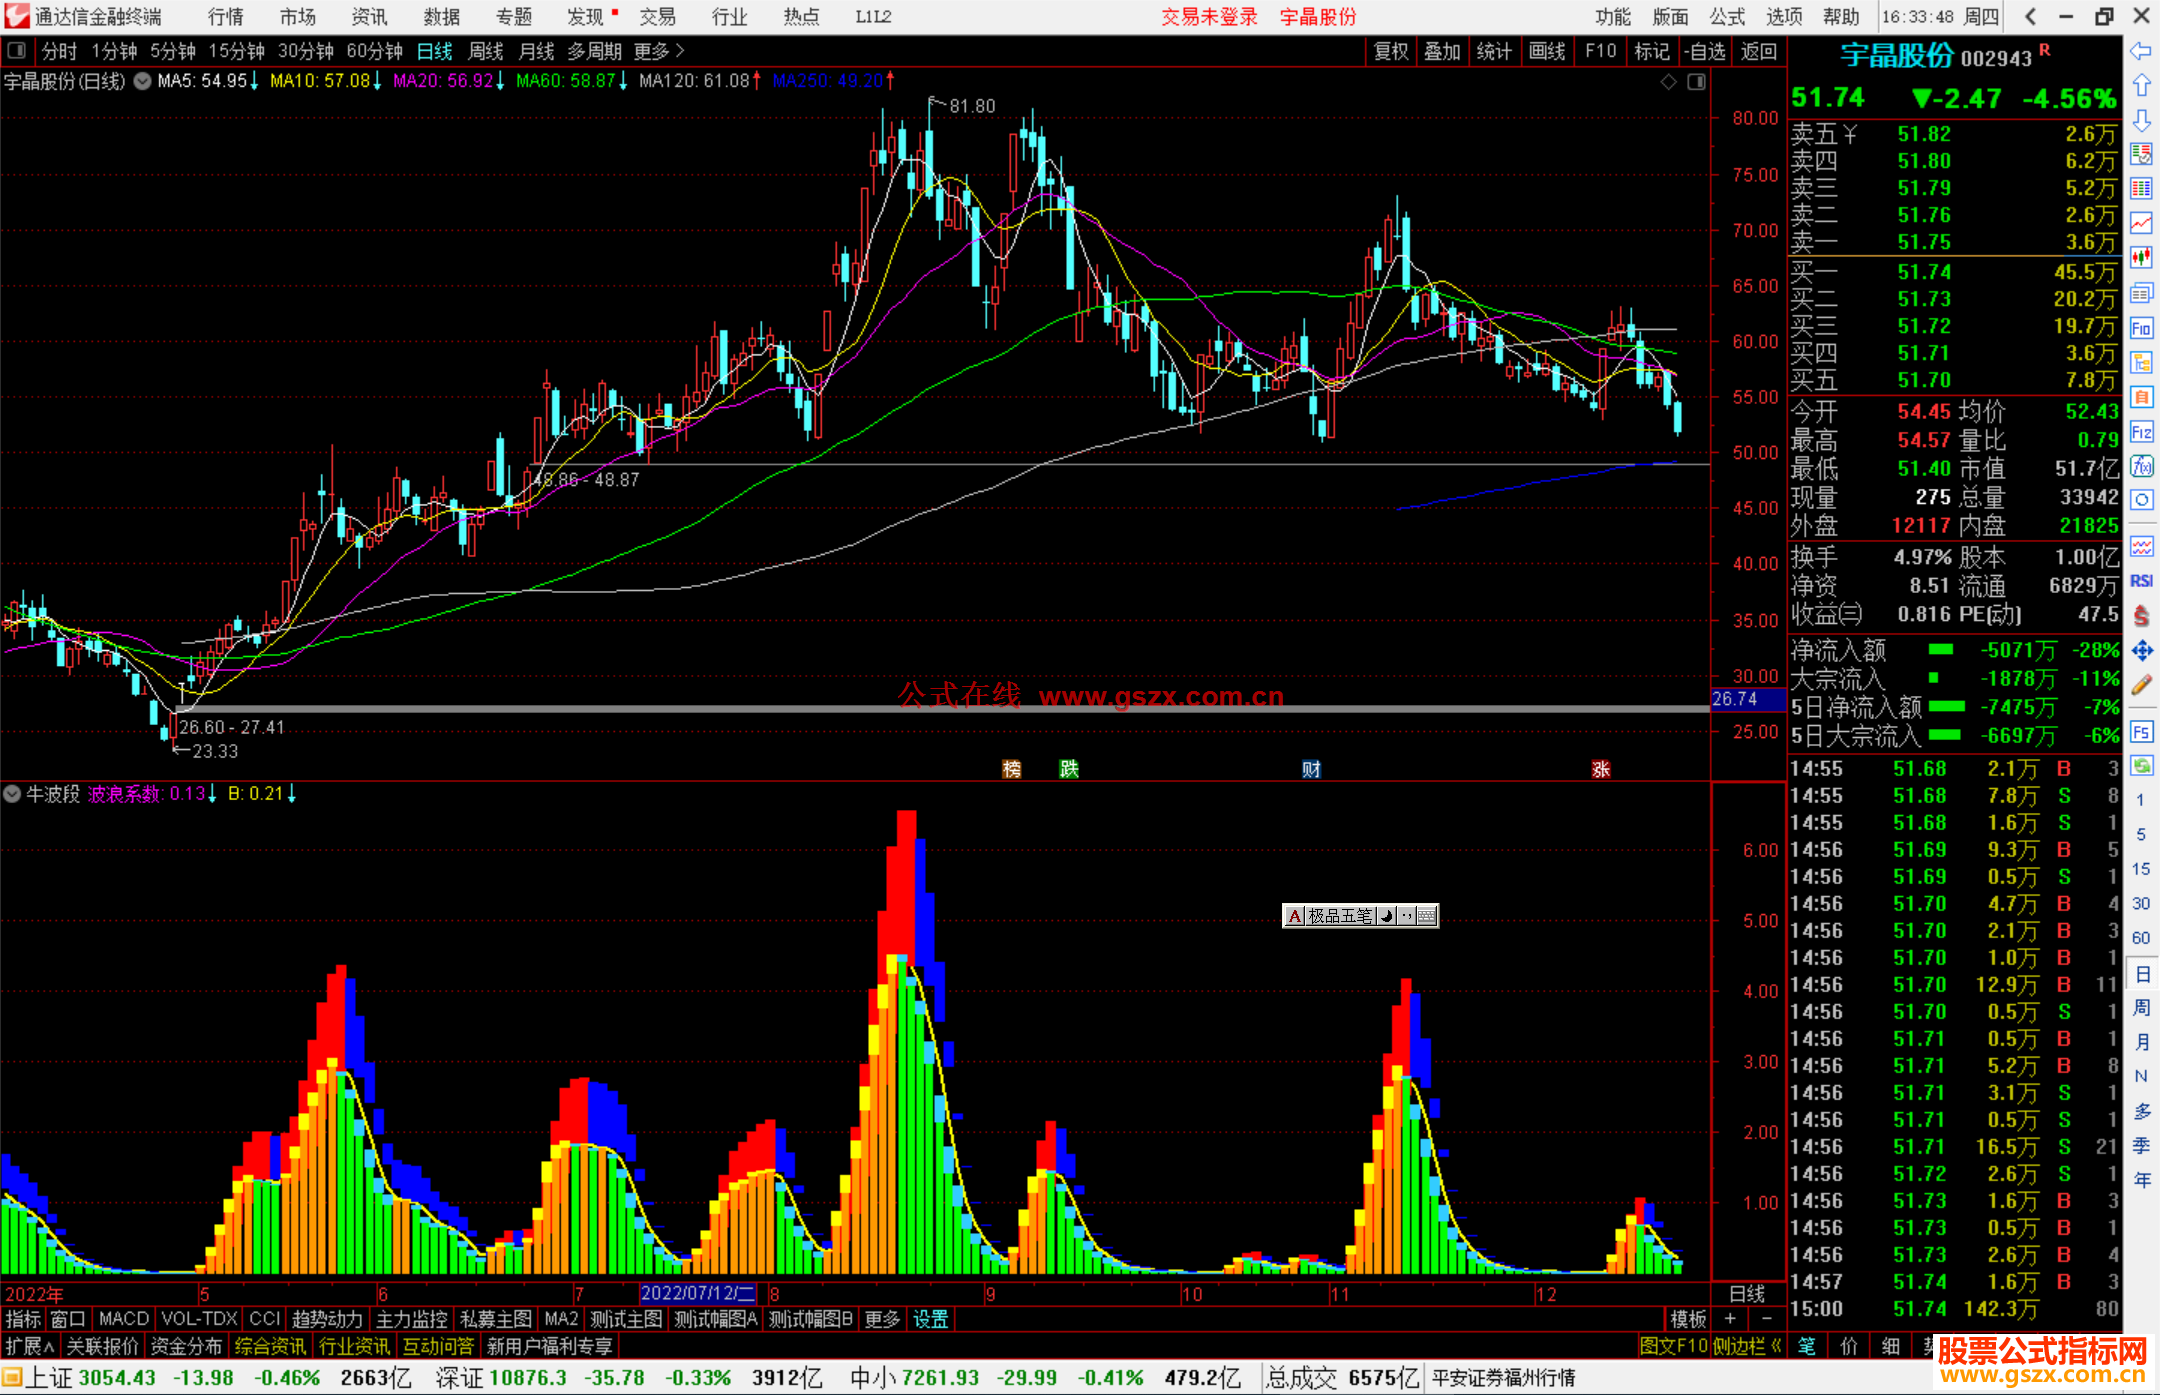This screenshot has width=2160, height=1395.
Task: Toggle 牛波段 indicator circle button
Action: pos(12,794)
